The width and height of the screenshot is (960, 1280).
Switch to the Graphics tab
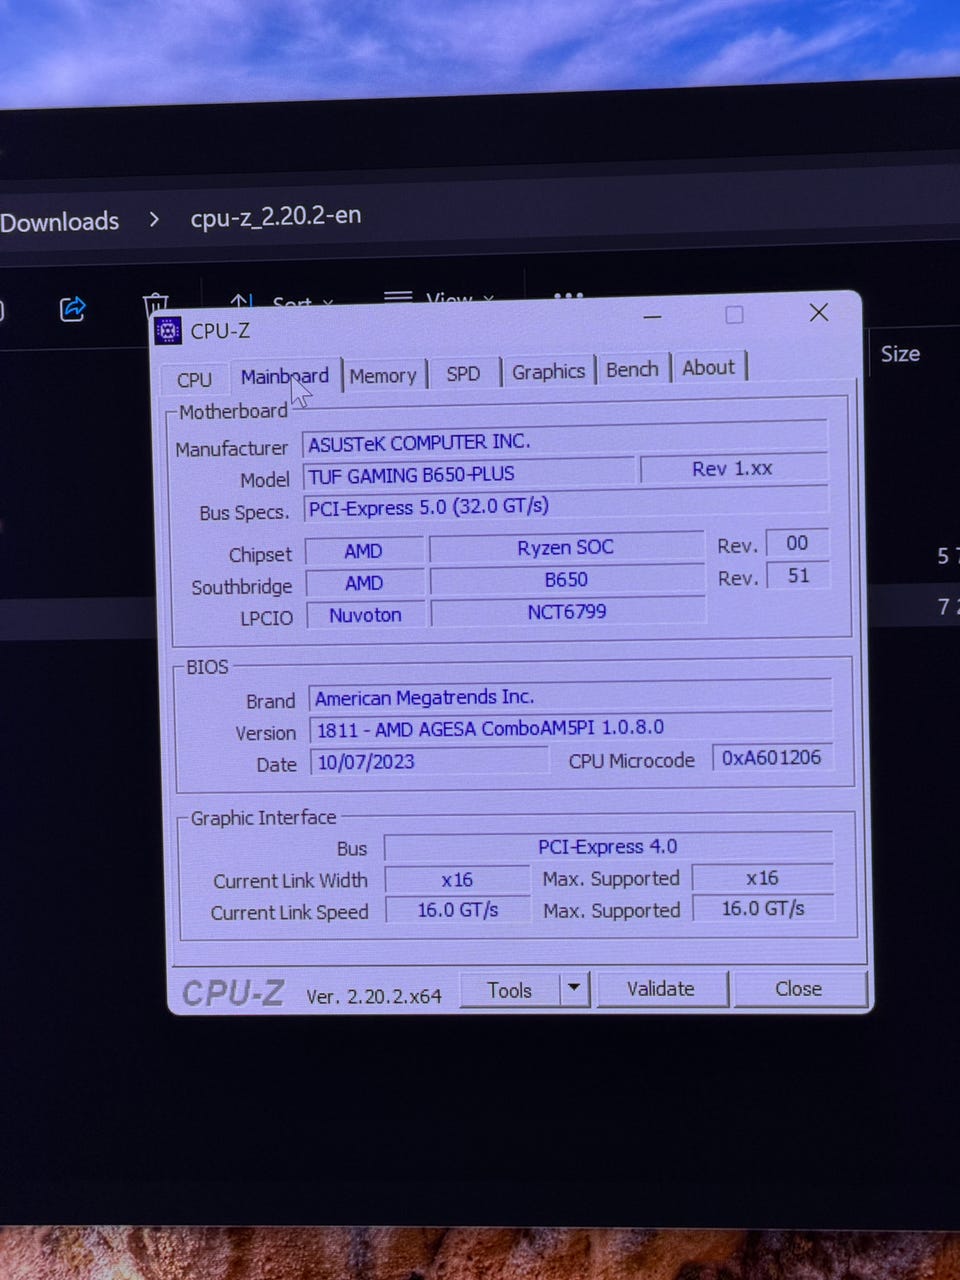pyautogui.click(x=548, y=371)
